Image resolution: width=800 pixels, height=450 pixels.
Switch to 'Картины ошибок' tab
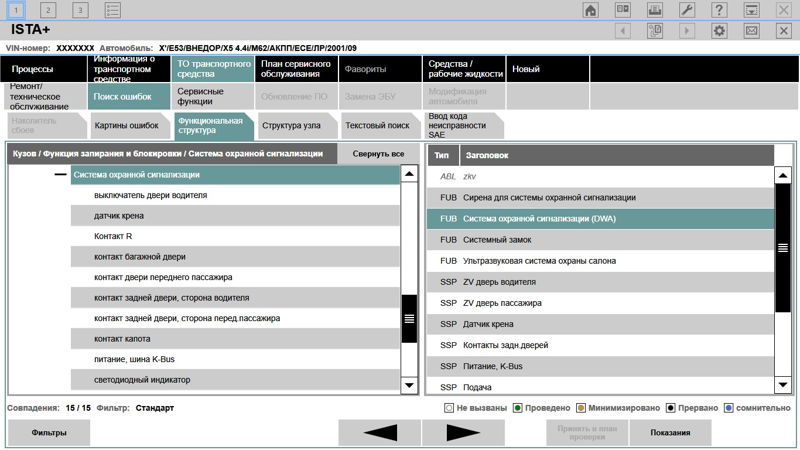tap(126, 126)
